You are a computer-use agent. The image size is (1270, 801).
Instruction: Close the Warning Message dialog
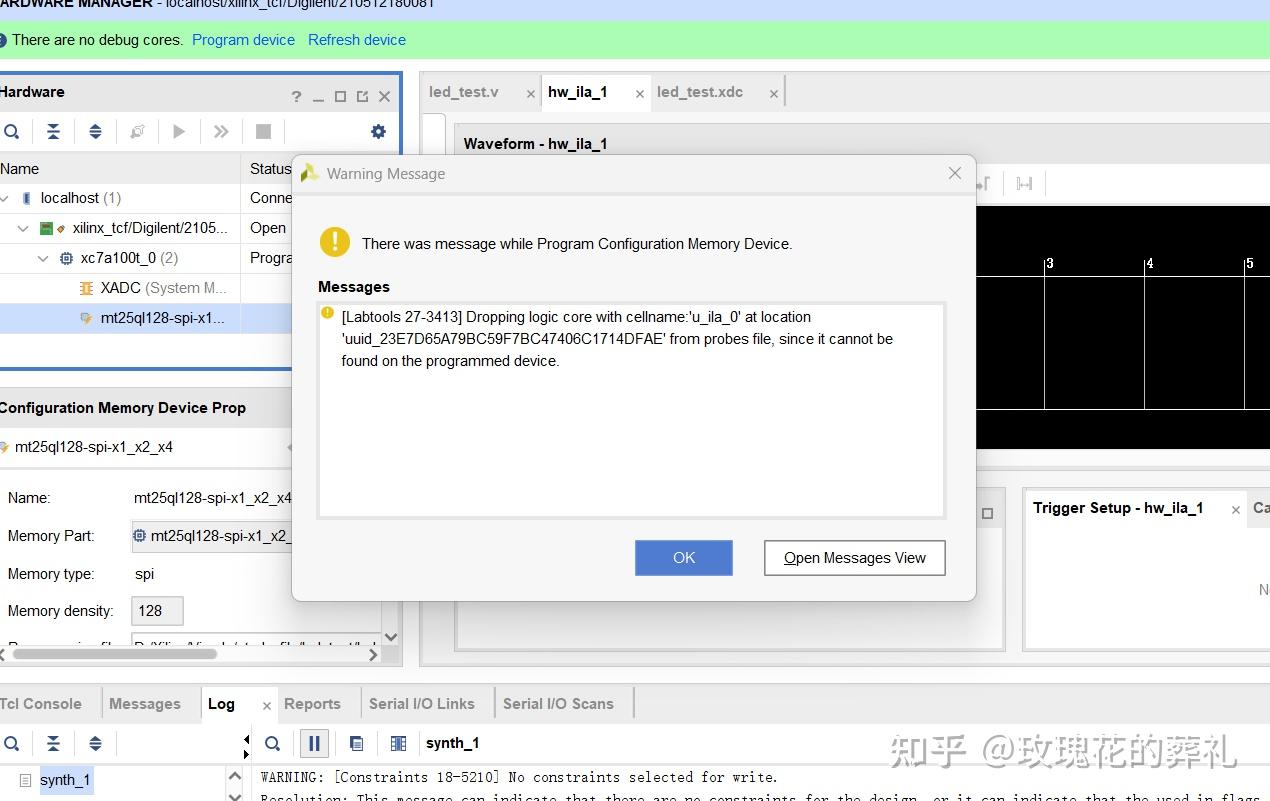pyautogui.click(x=955, y=173)
